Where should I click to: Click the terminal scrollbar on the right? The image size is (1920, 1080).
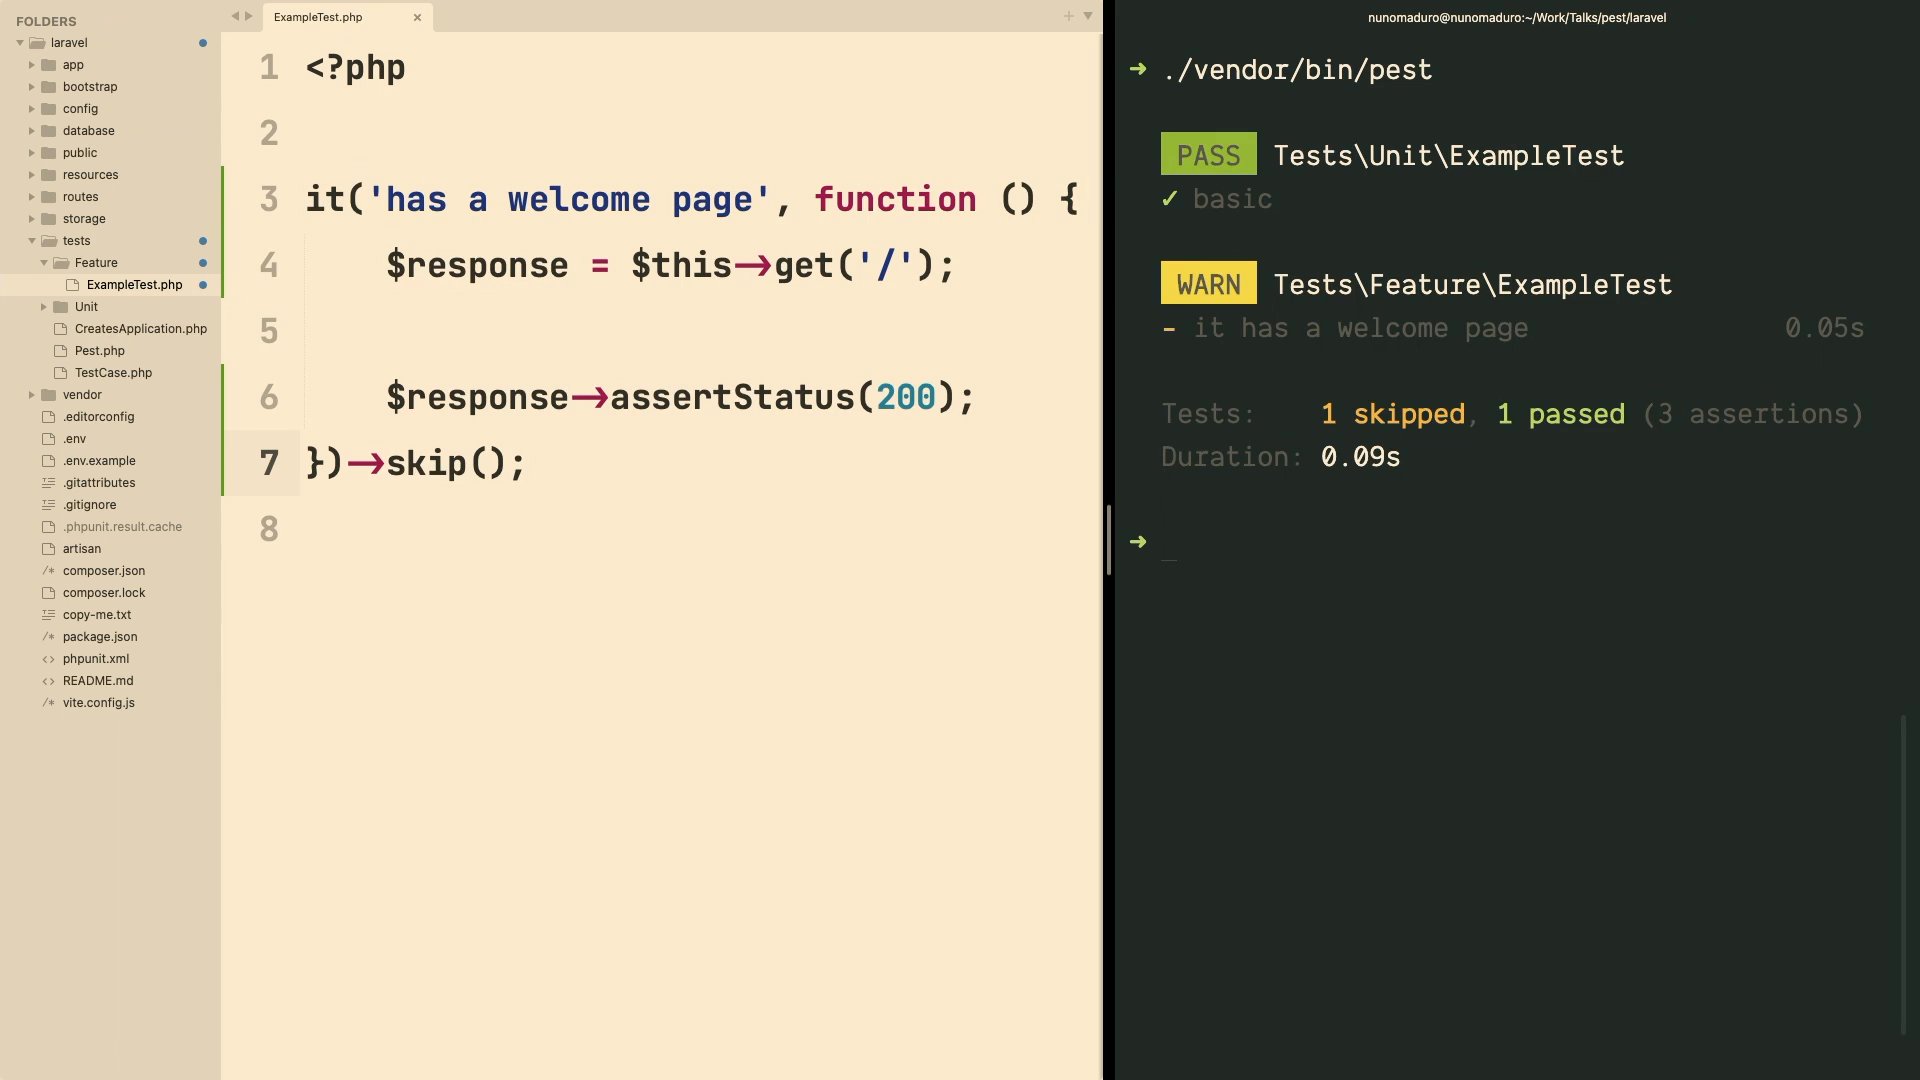point(1902,875)
